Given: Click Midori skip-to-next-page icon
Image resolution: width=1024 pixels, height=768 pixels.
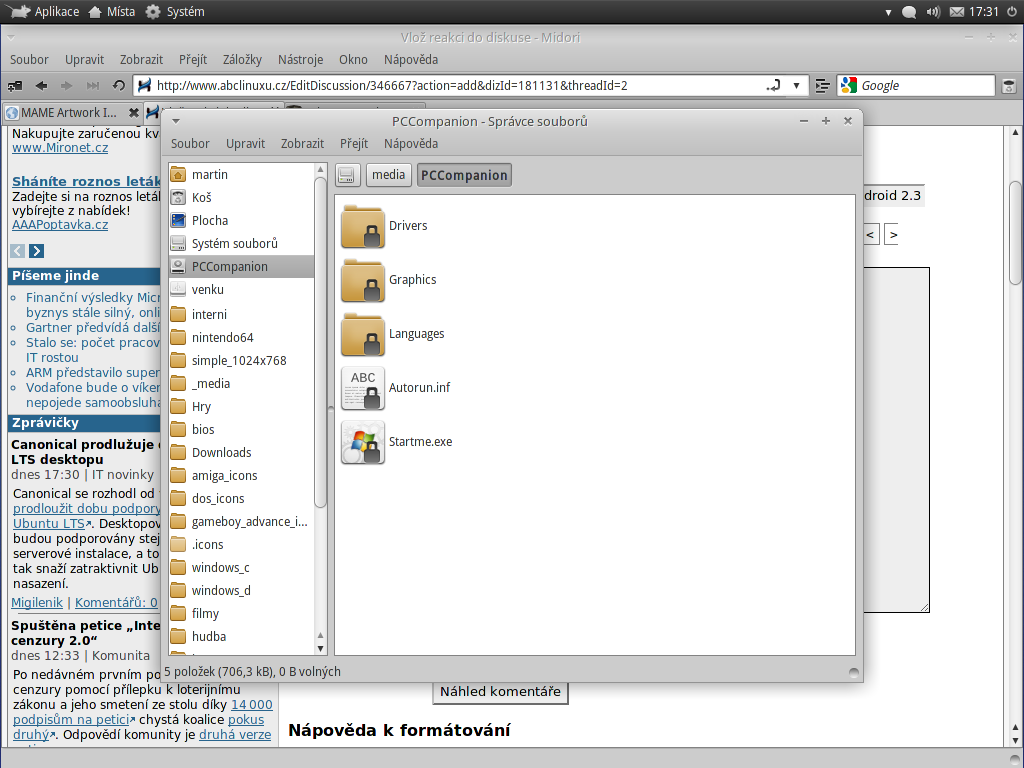Looking at the screenshot, I should point(93,86).
